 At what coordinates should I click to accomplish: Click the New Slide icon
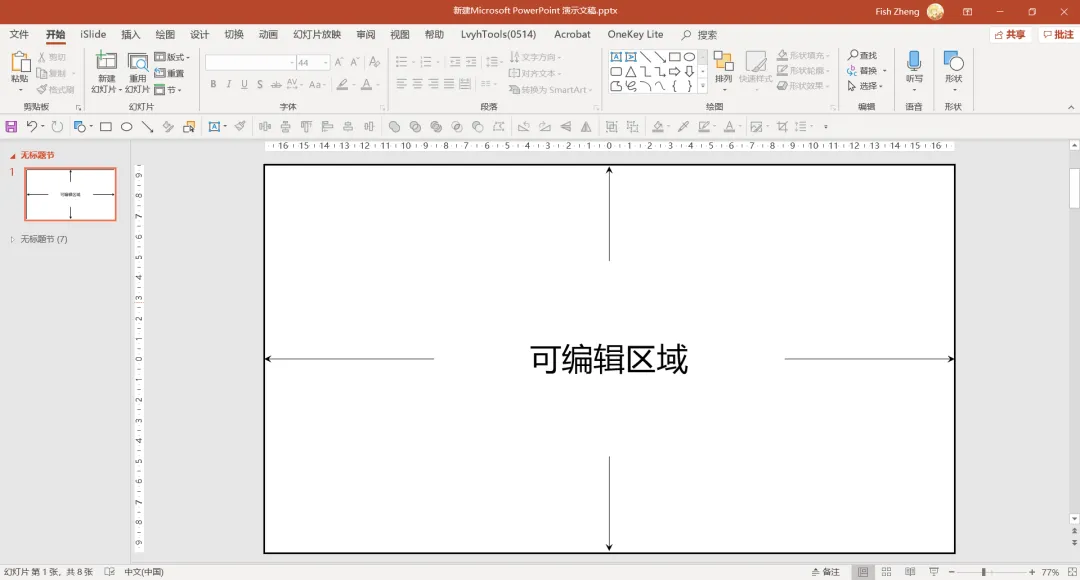[x=106, y=61]
